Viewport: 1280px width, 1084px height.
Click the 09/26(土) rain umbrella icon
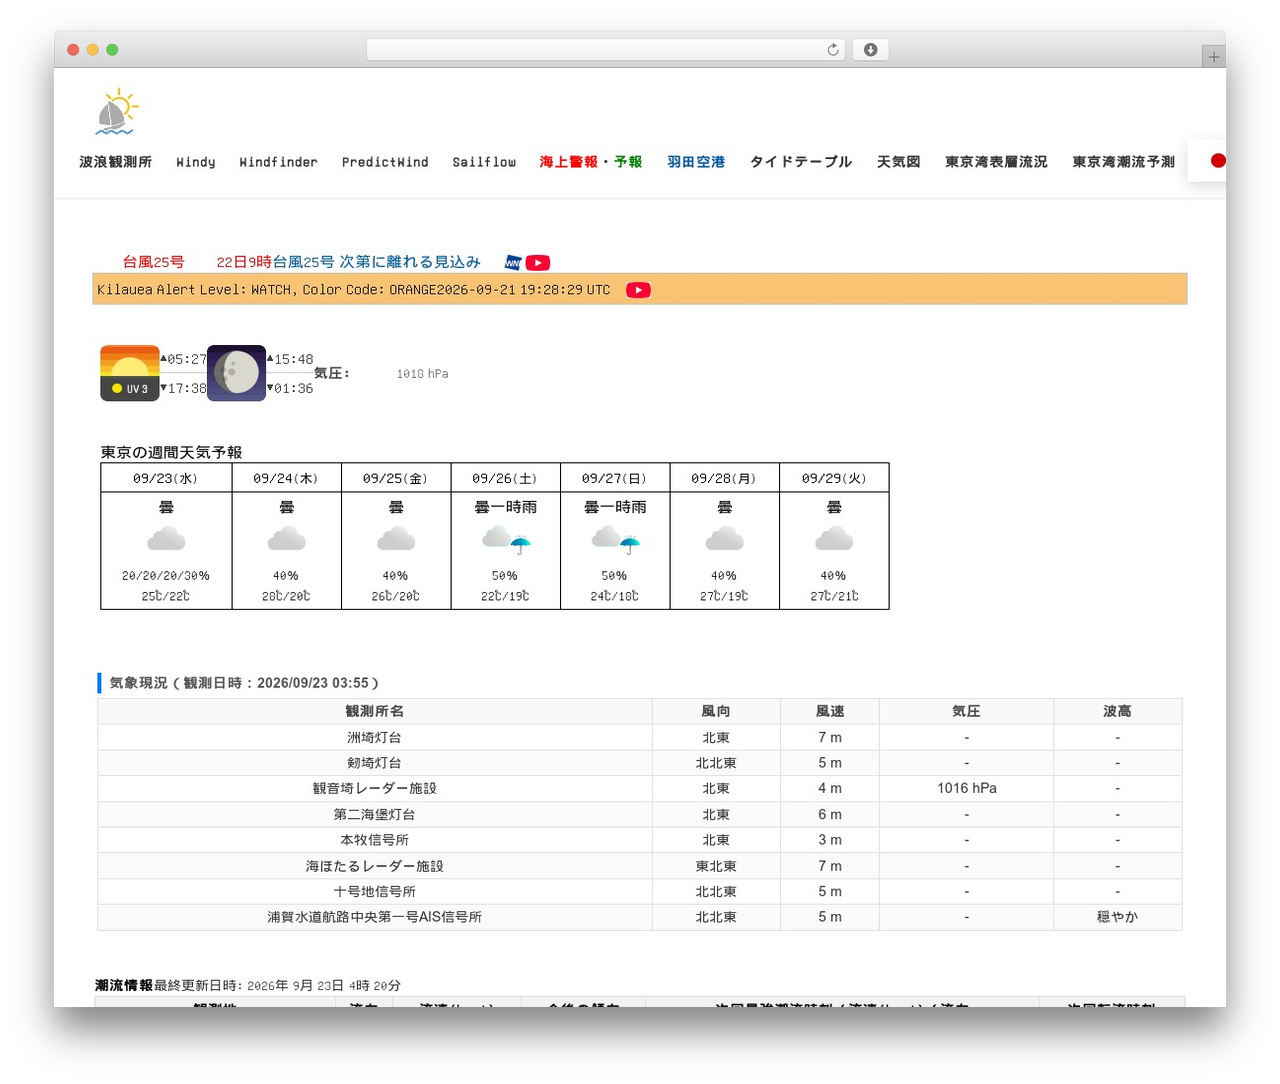click(506, 540)
